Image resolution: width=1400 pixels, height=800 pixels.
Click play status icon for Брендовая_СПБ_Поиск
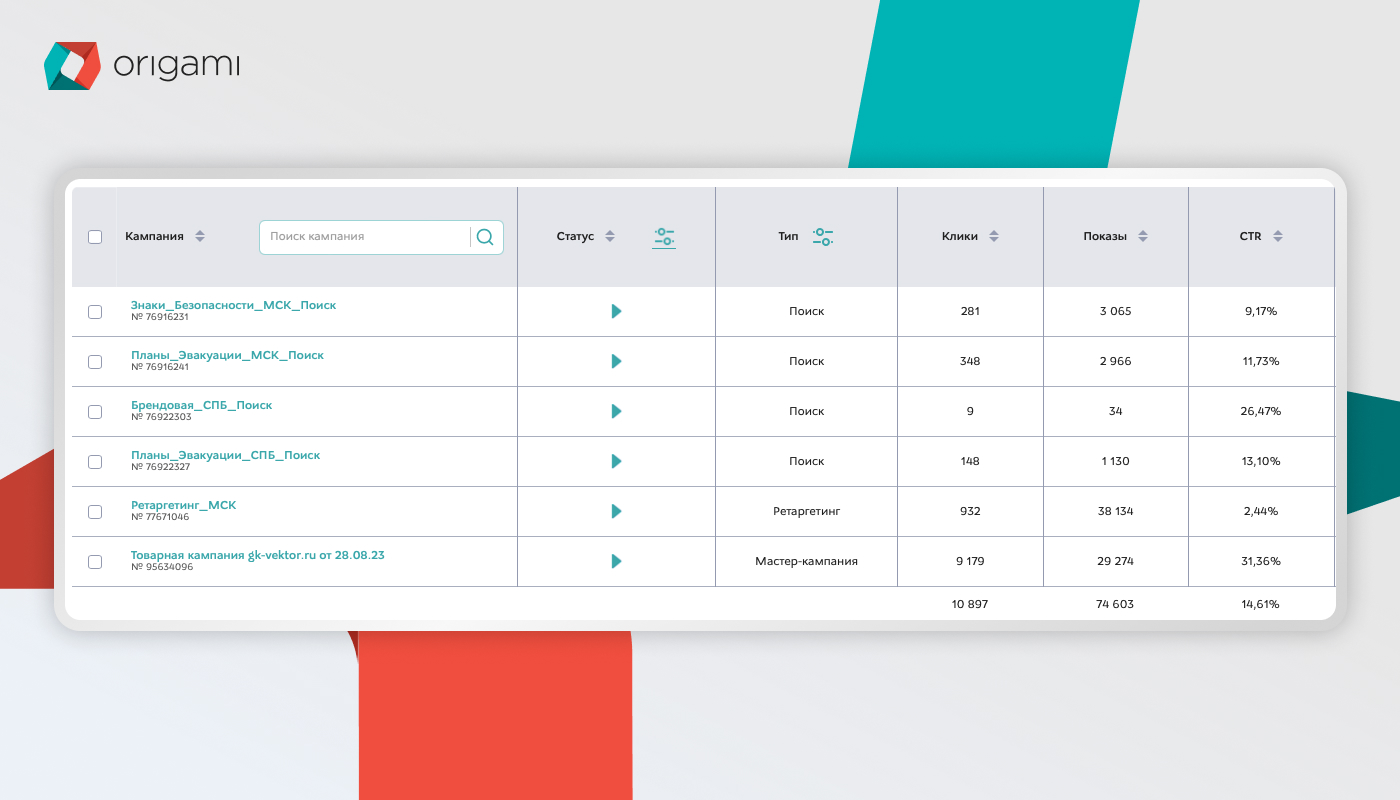click(616, 411)
